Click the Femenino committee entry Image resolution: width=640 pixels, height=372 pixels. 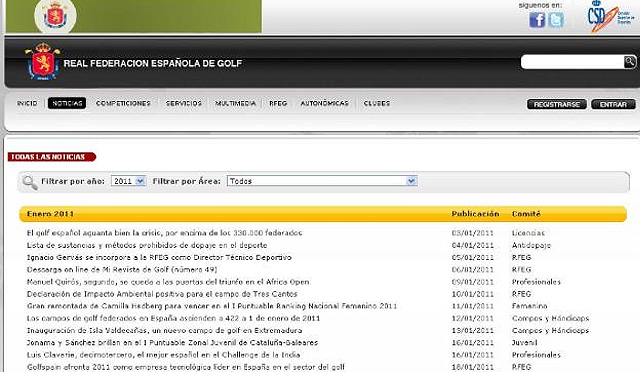[529, 306]
